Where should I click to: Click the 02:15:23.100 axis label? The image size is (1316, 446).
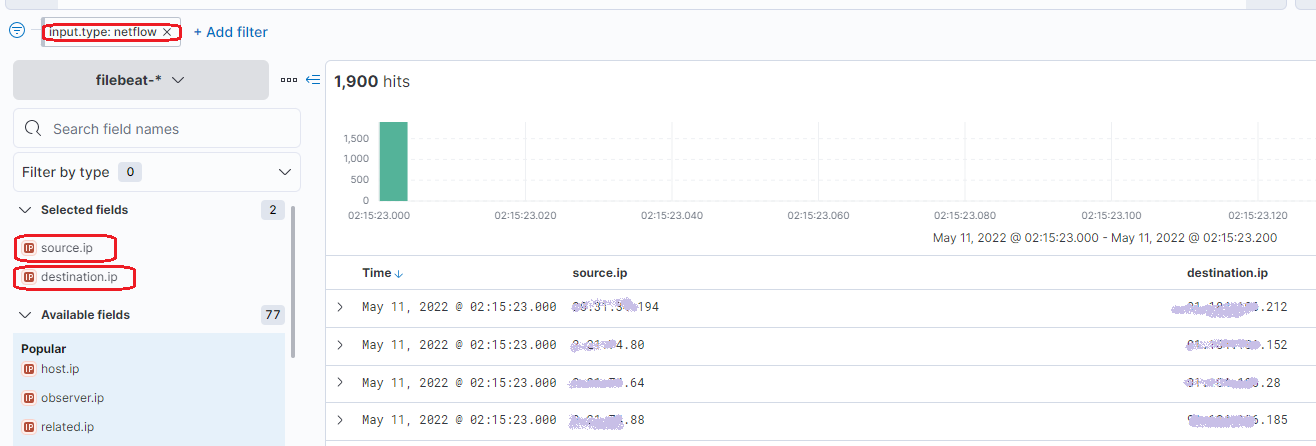(1111, 215)
